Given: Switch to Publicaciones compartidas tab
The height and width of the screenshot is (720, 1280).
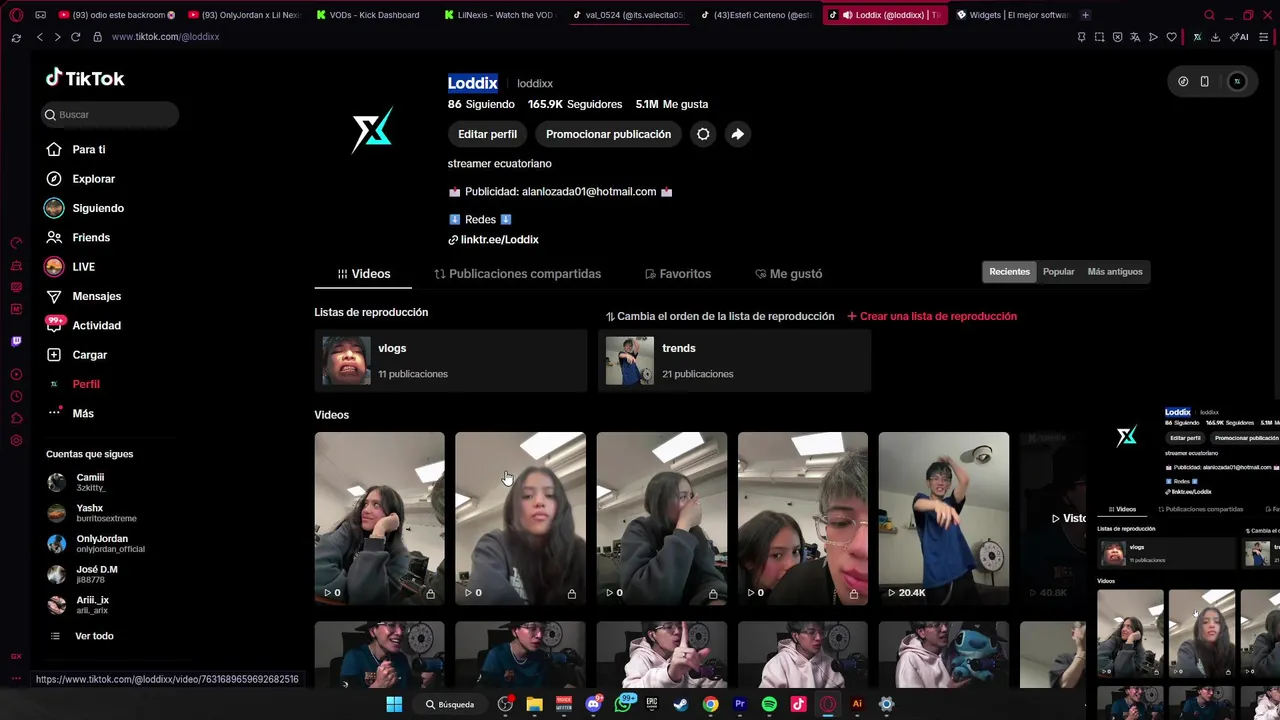Looking at the screenshot, I should 517,274.
